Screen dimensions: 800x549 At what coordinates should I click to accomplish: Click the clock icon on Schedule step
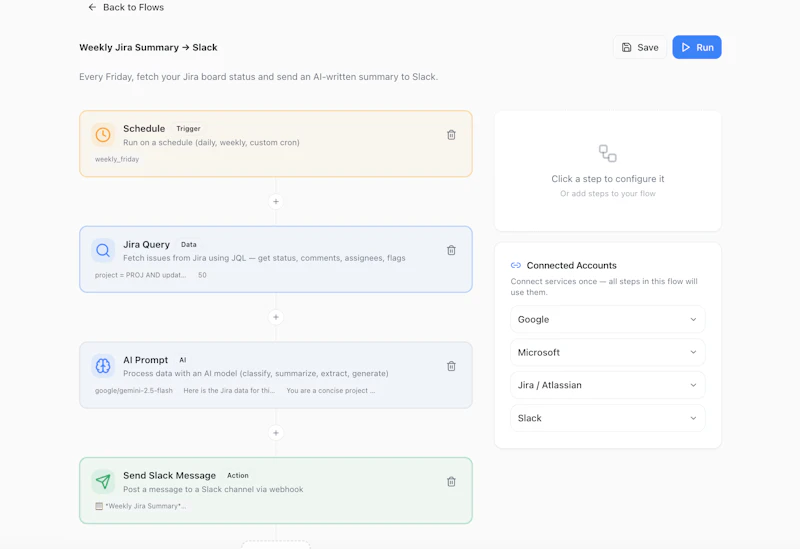point(103,135)
